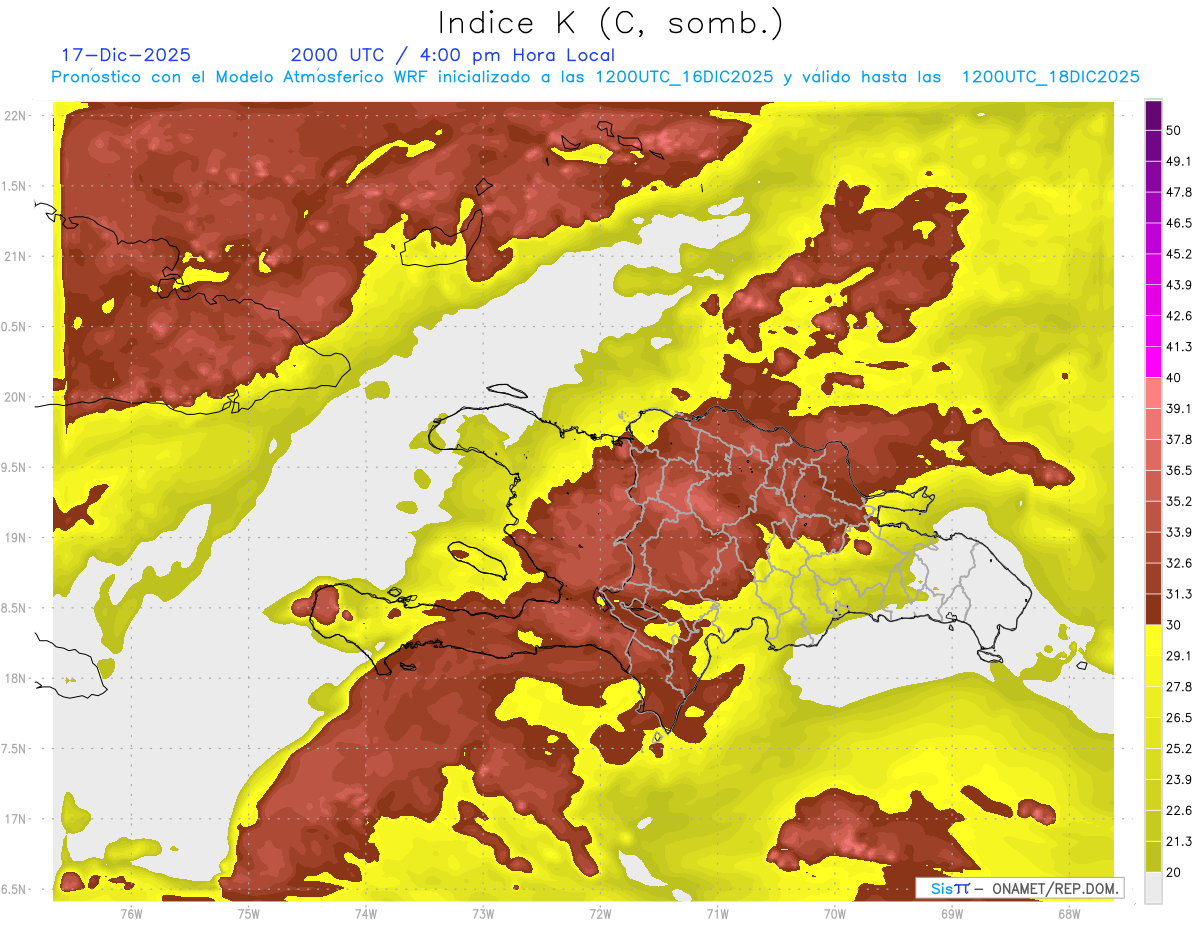
Task: Select the pink swatch between 39.1 and 40
Action: 1153,393
